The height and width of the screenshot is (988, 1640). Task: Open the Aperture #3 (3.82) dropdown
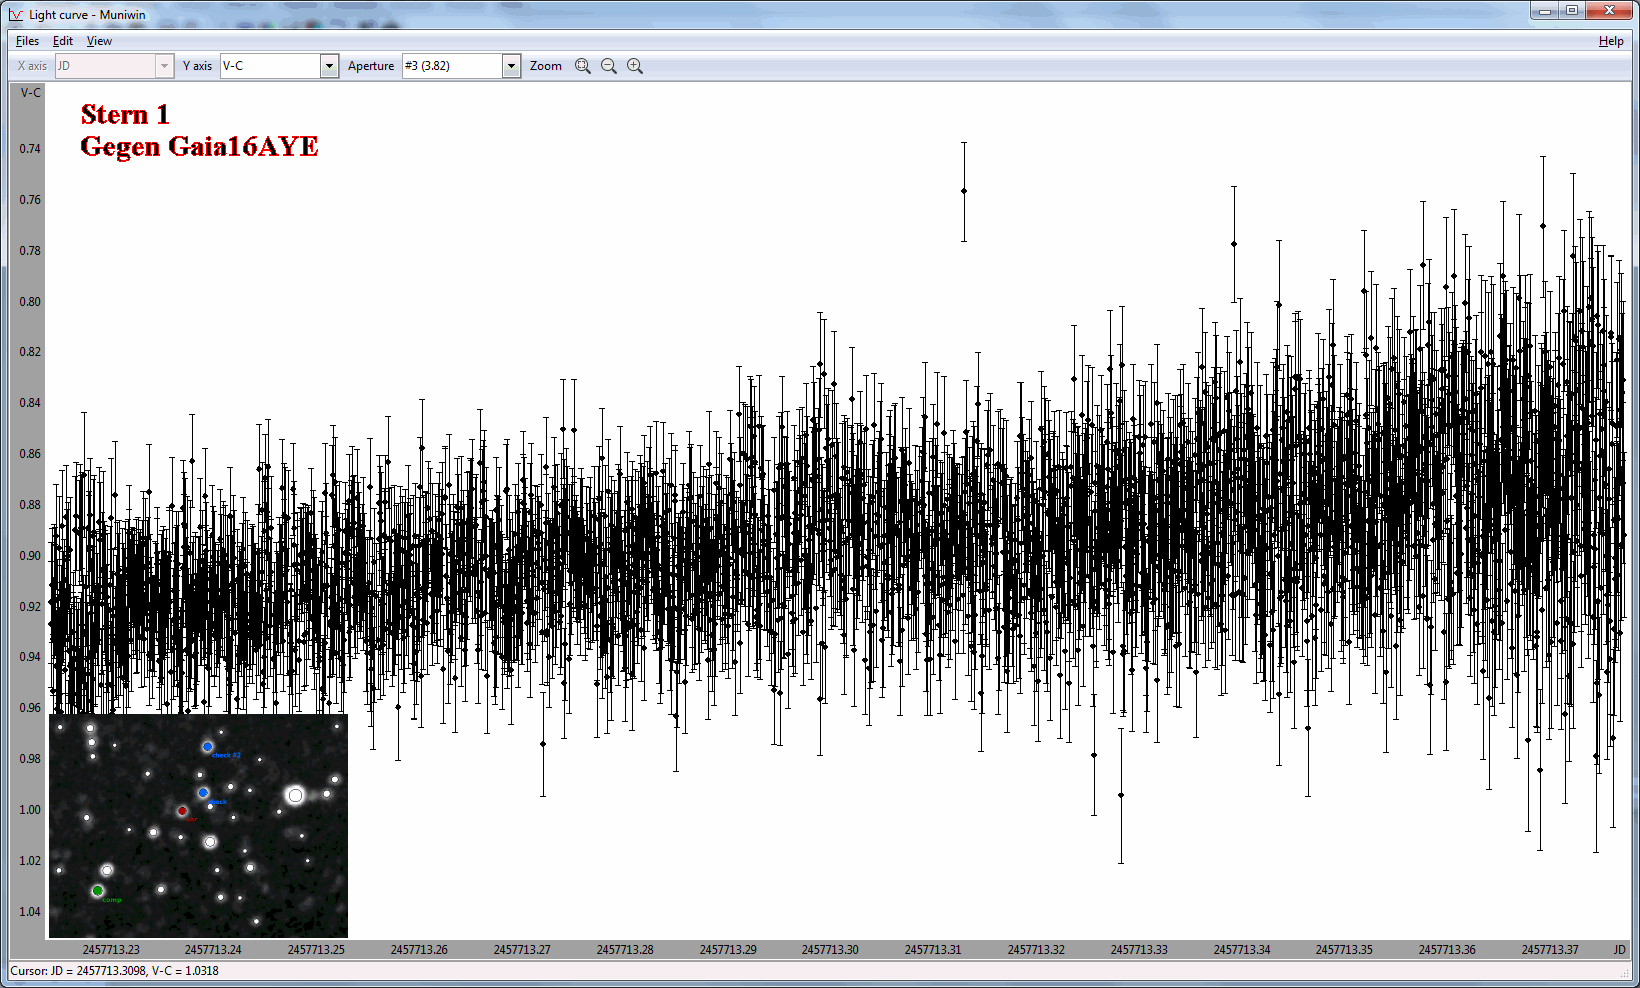[x=511, y=66]
